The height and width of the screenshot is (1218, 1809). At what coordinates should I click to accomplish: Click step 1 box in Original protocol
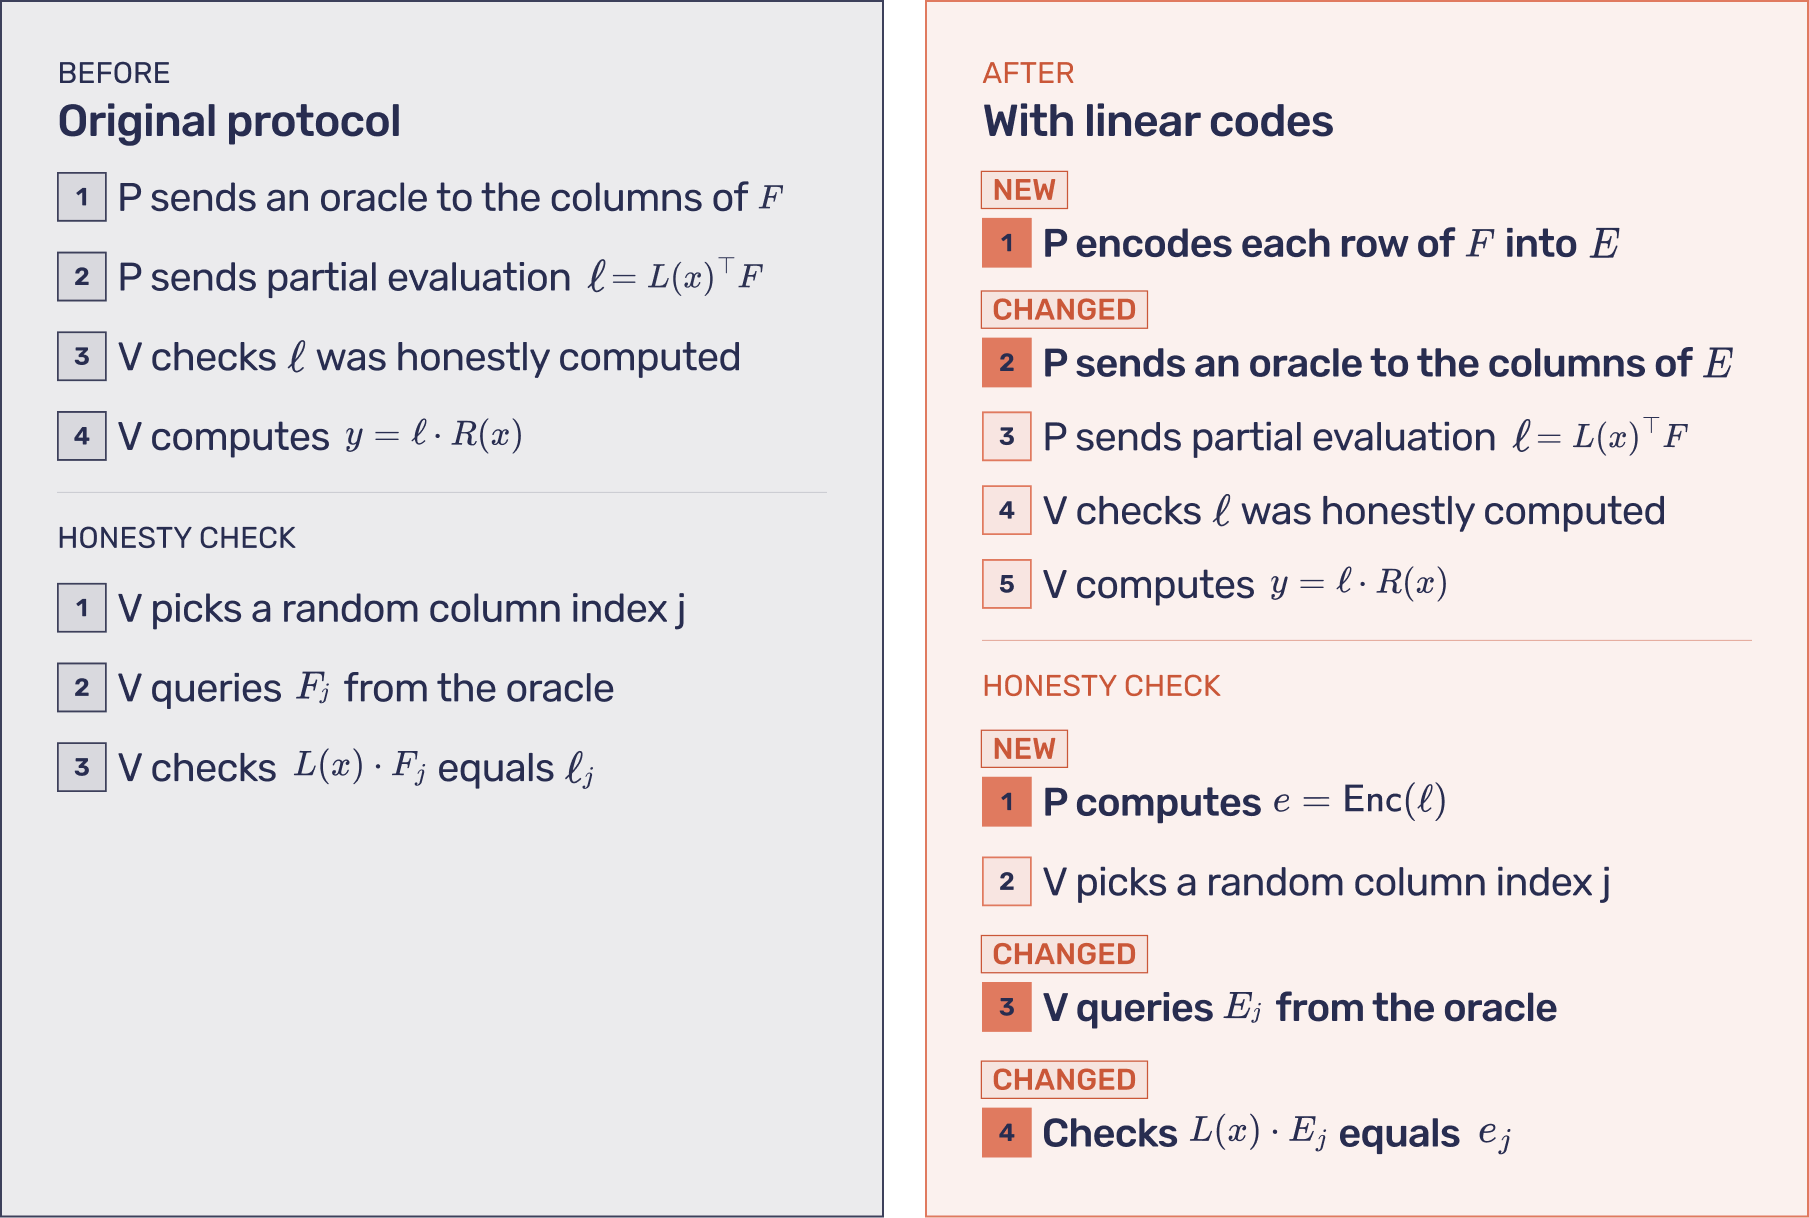82,197
